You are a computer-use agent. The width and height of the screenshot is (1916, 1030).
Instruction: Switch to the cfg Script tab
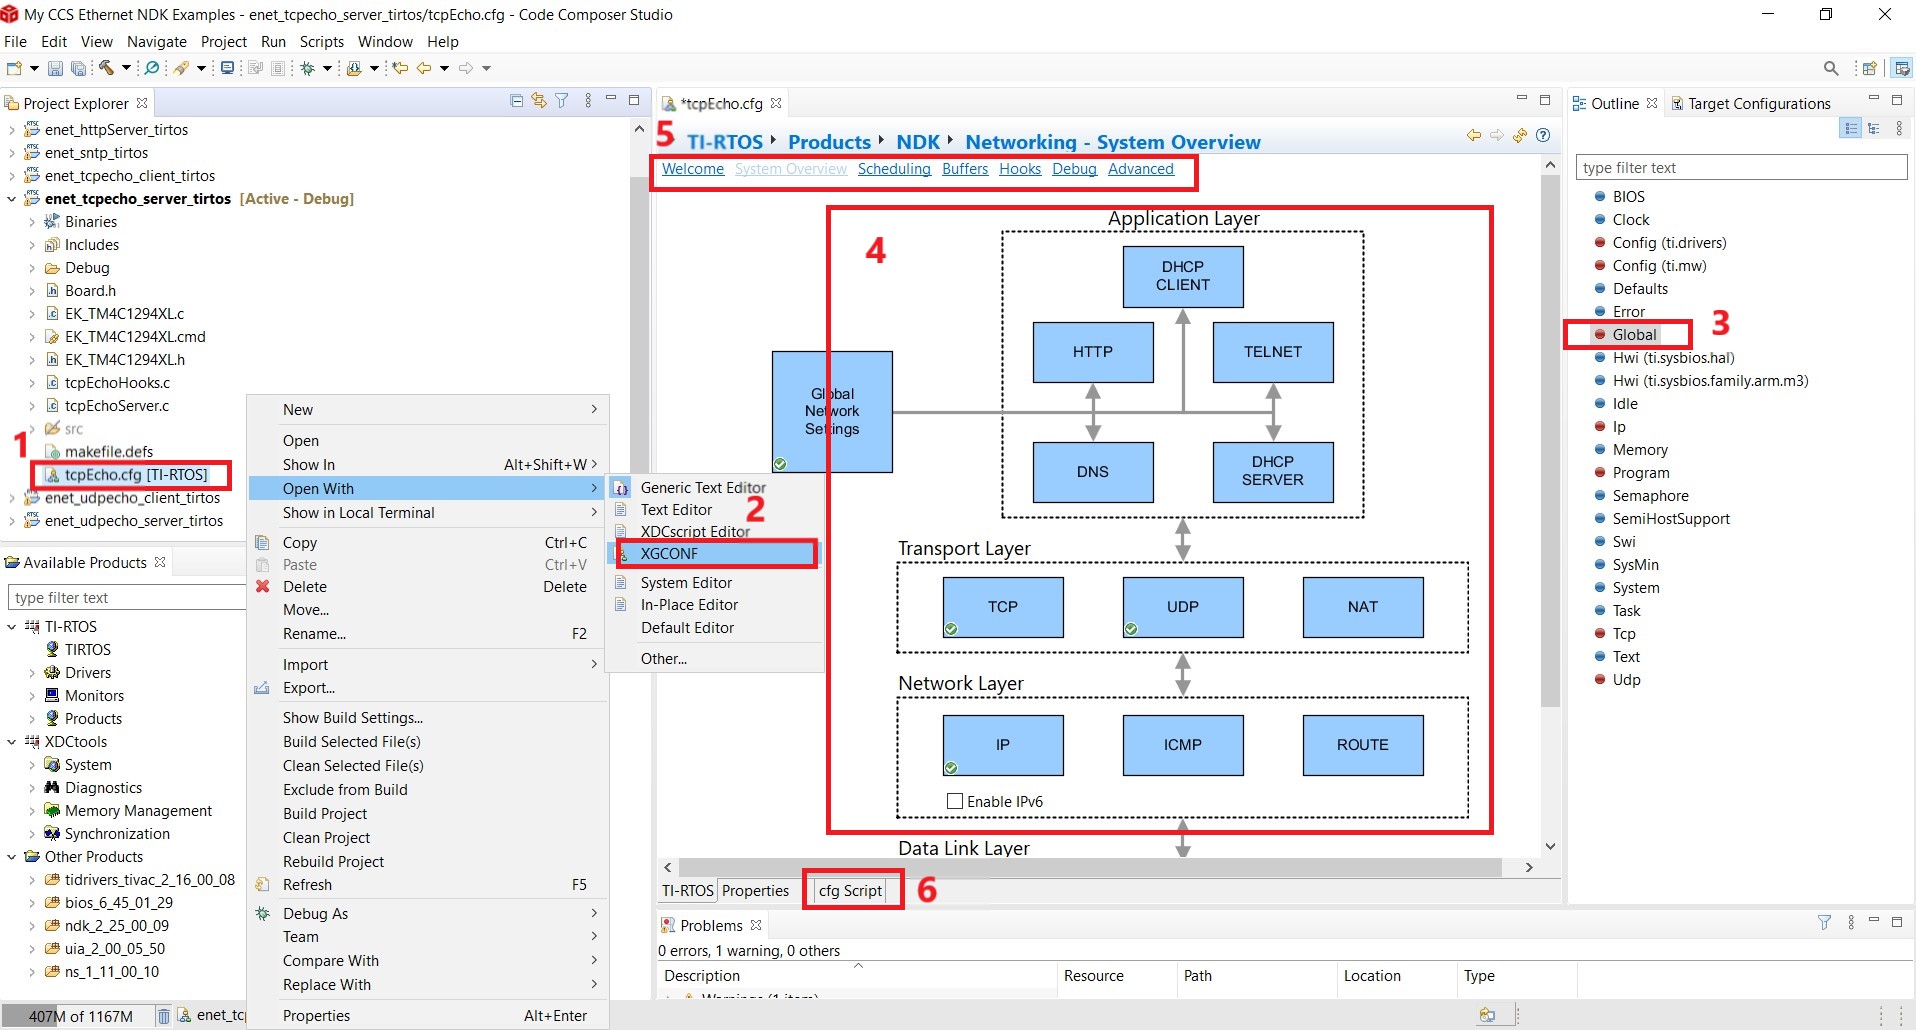click(850, 890)
